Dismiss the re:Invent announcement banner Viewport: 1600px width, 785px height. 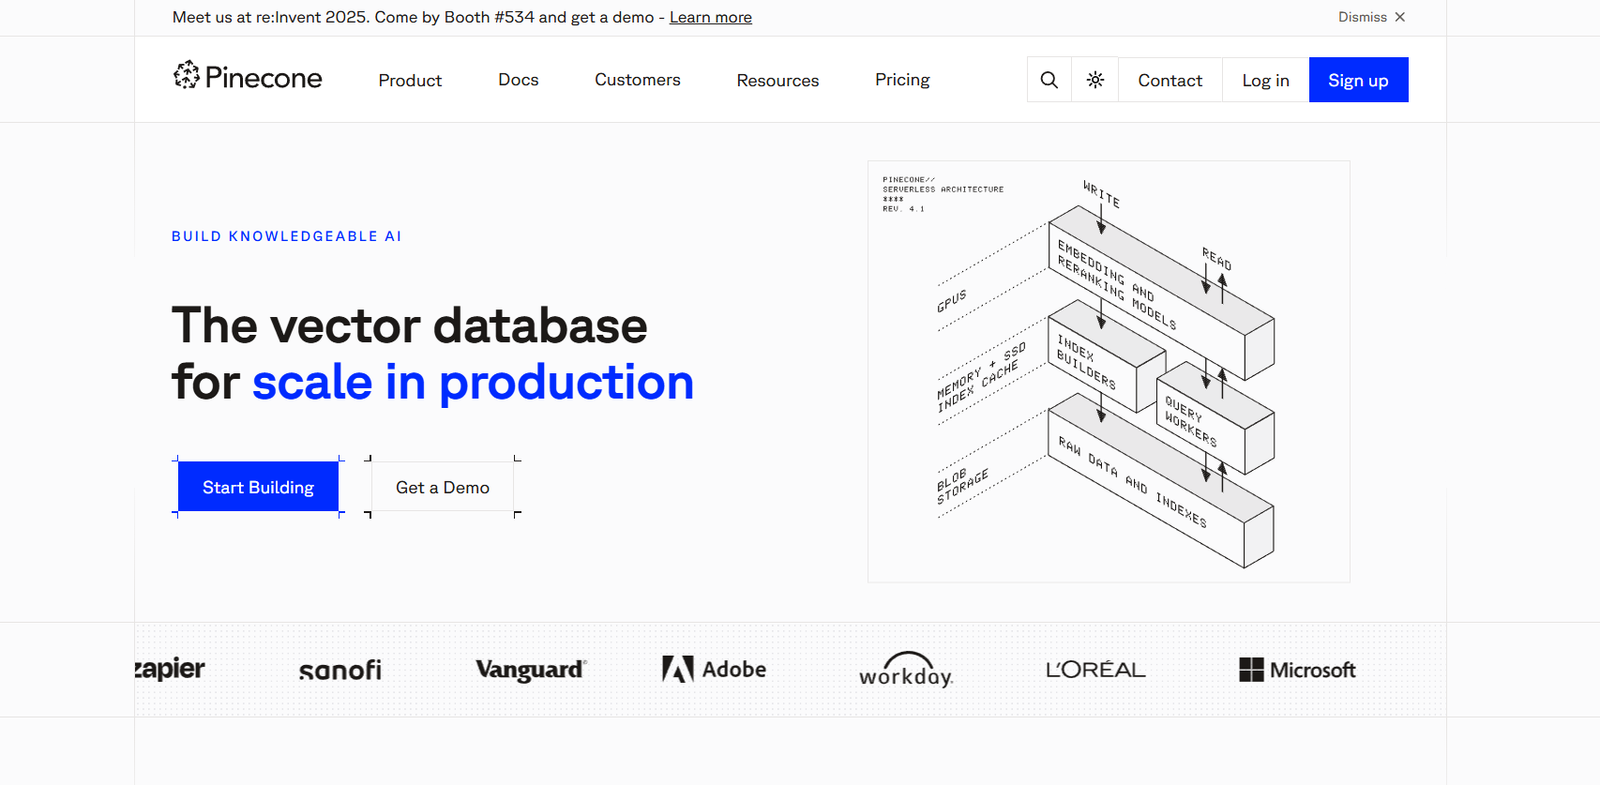pyautogui.click(x=1372, y=17)
